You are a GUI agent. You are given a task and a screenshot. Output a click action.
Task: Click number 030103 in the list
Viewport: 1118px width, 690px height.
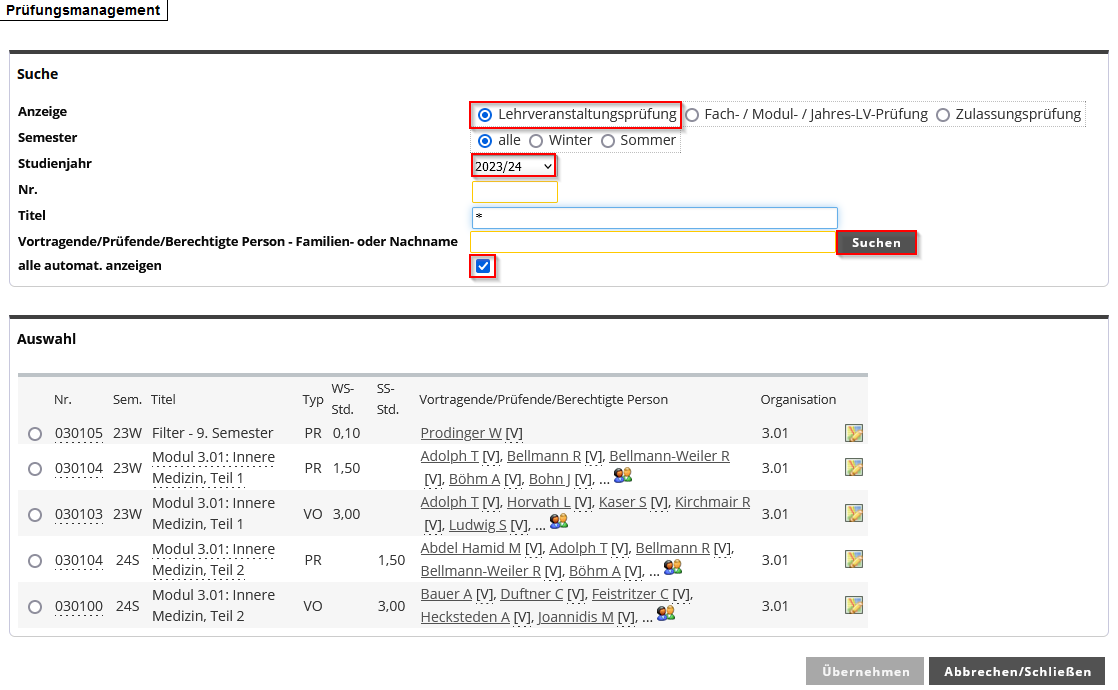coord(78,514)
